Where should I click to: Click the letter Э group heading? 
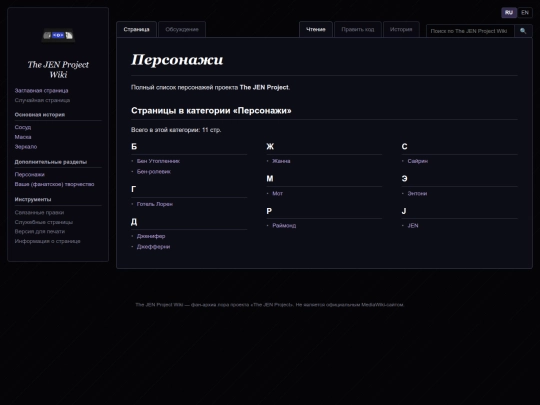404,178
